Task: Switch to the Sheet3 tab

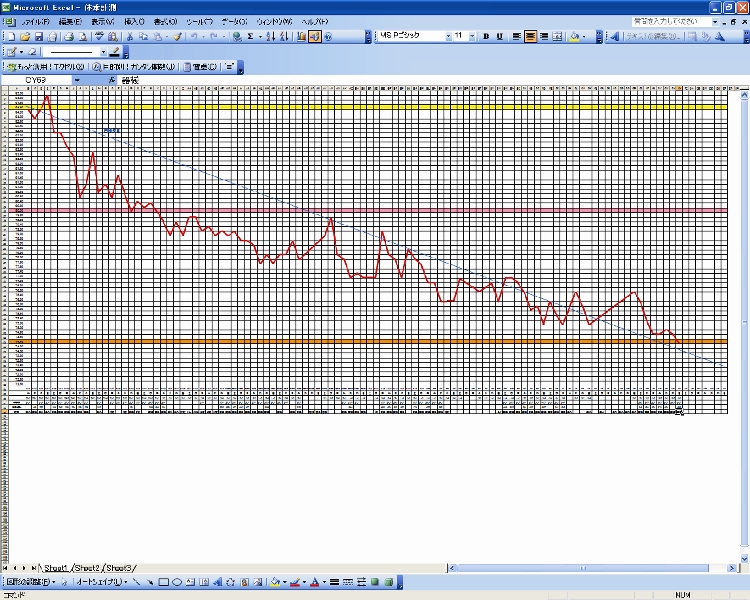Action: tap(119, 568)
